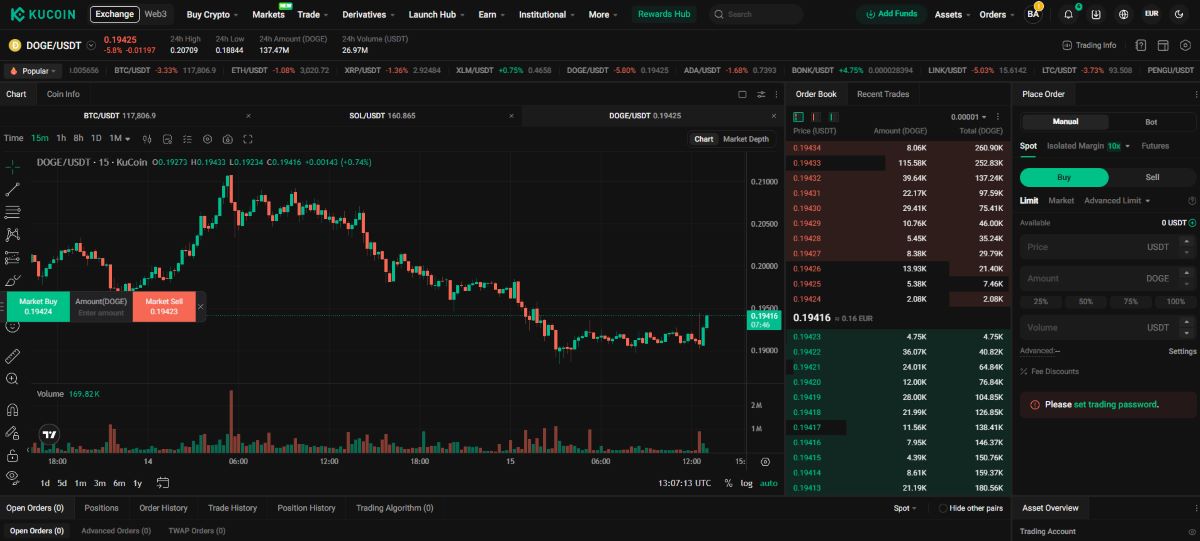Take a chart snapshot with camera icon
The width and height of the screenshot is (1200, 541).
click(x=228, y=139)
